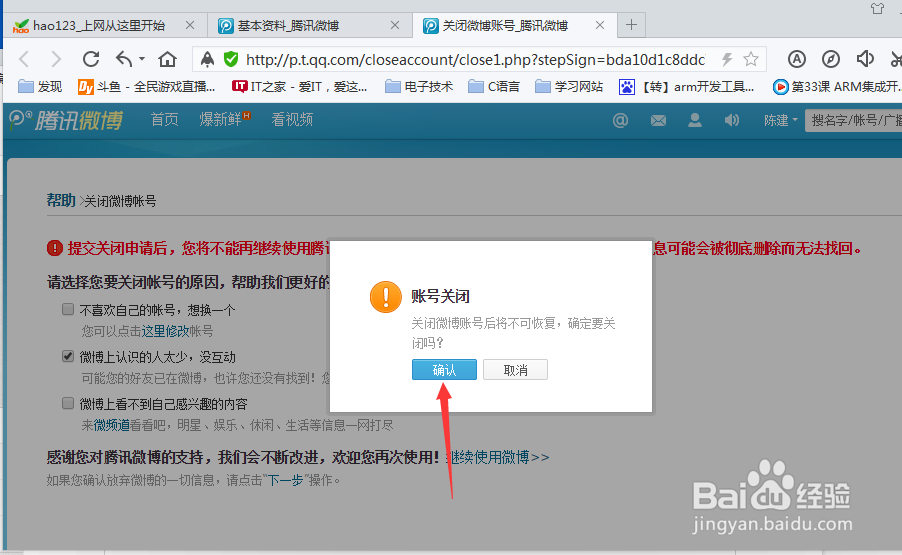
Task: Close the 基本资料 tab
Action: (x=395, y=25)
